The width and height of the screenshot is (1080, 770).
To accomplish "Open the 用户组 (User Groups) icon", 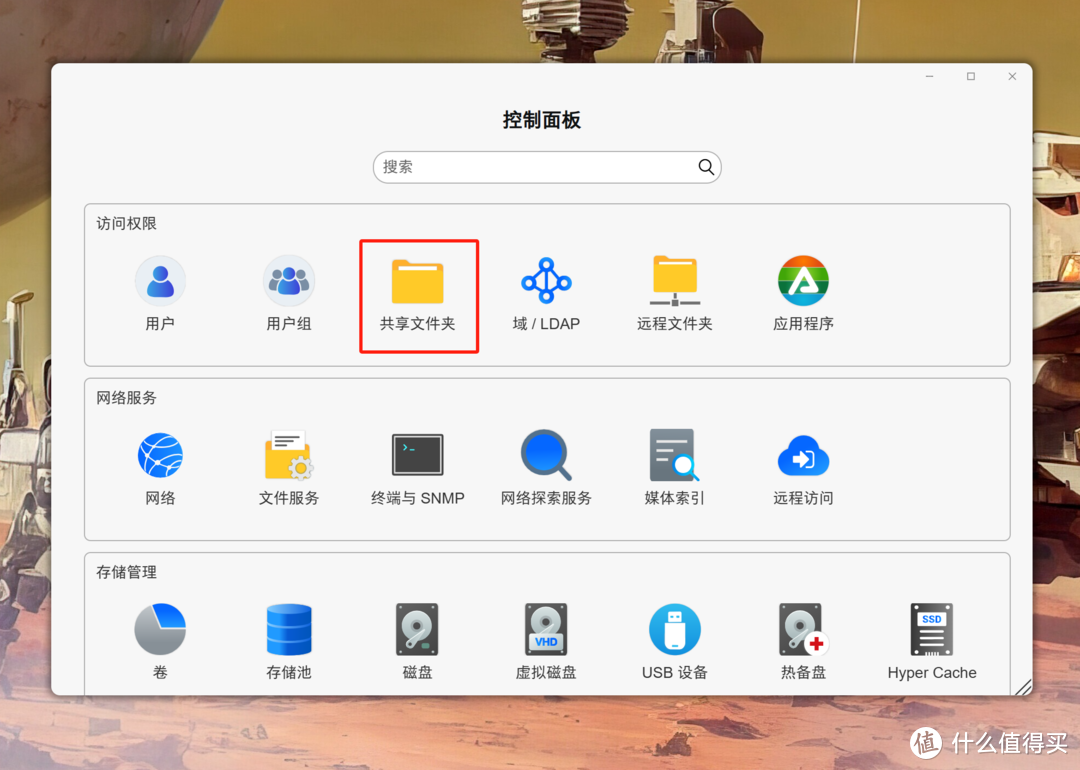I will [x=289, y=281].
